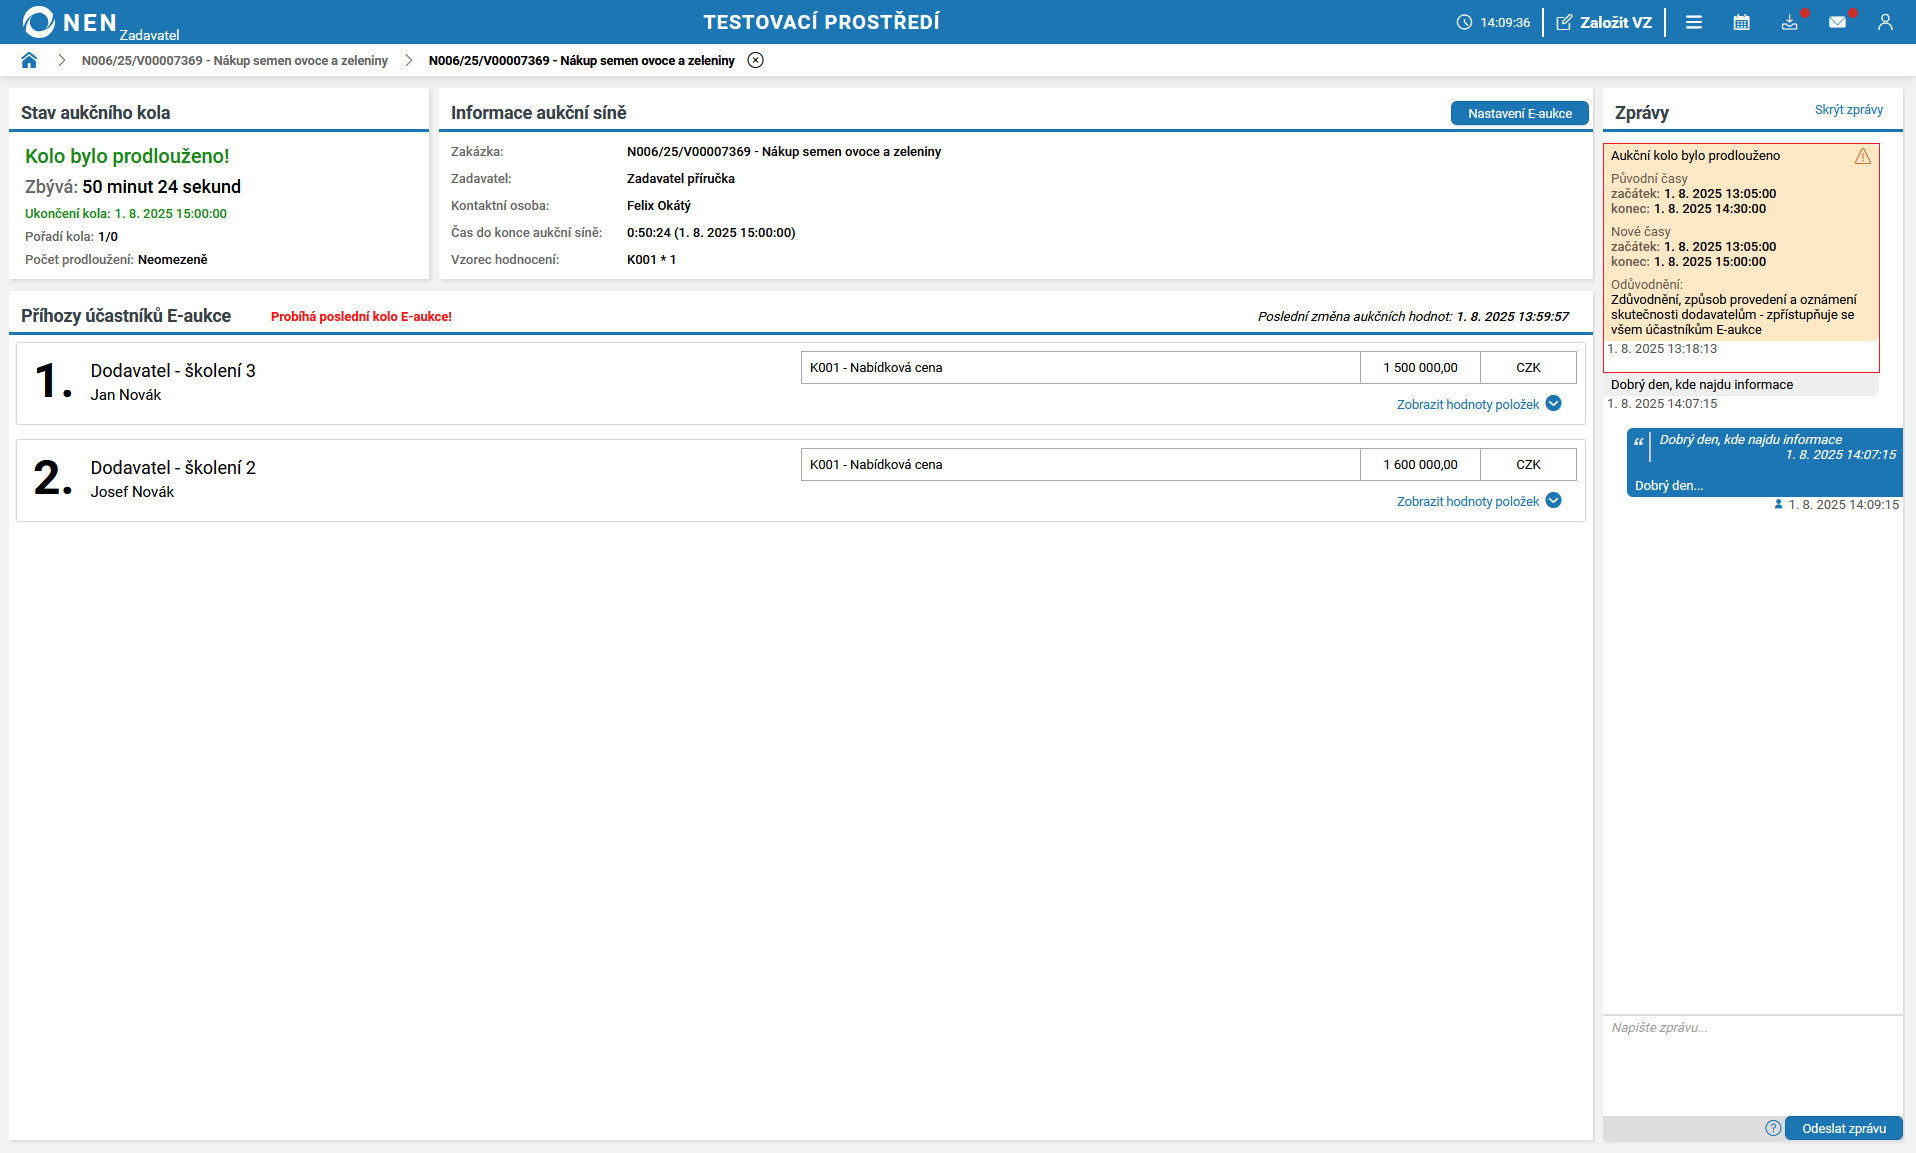Click the help question mark icon
The image size is (1916, 1153).
1772,1128
